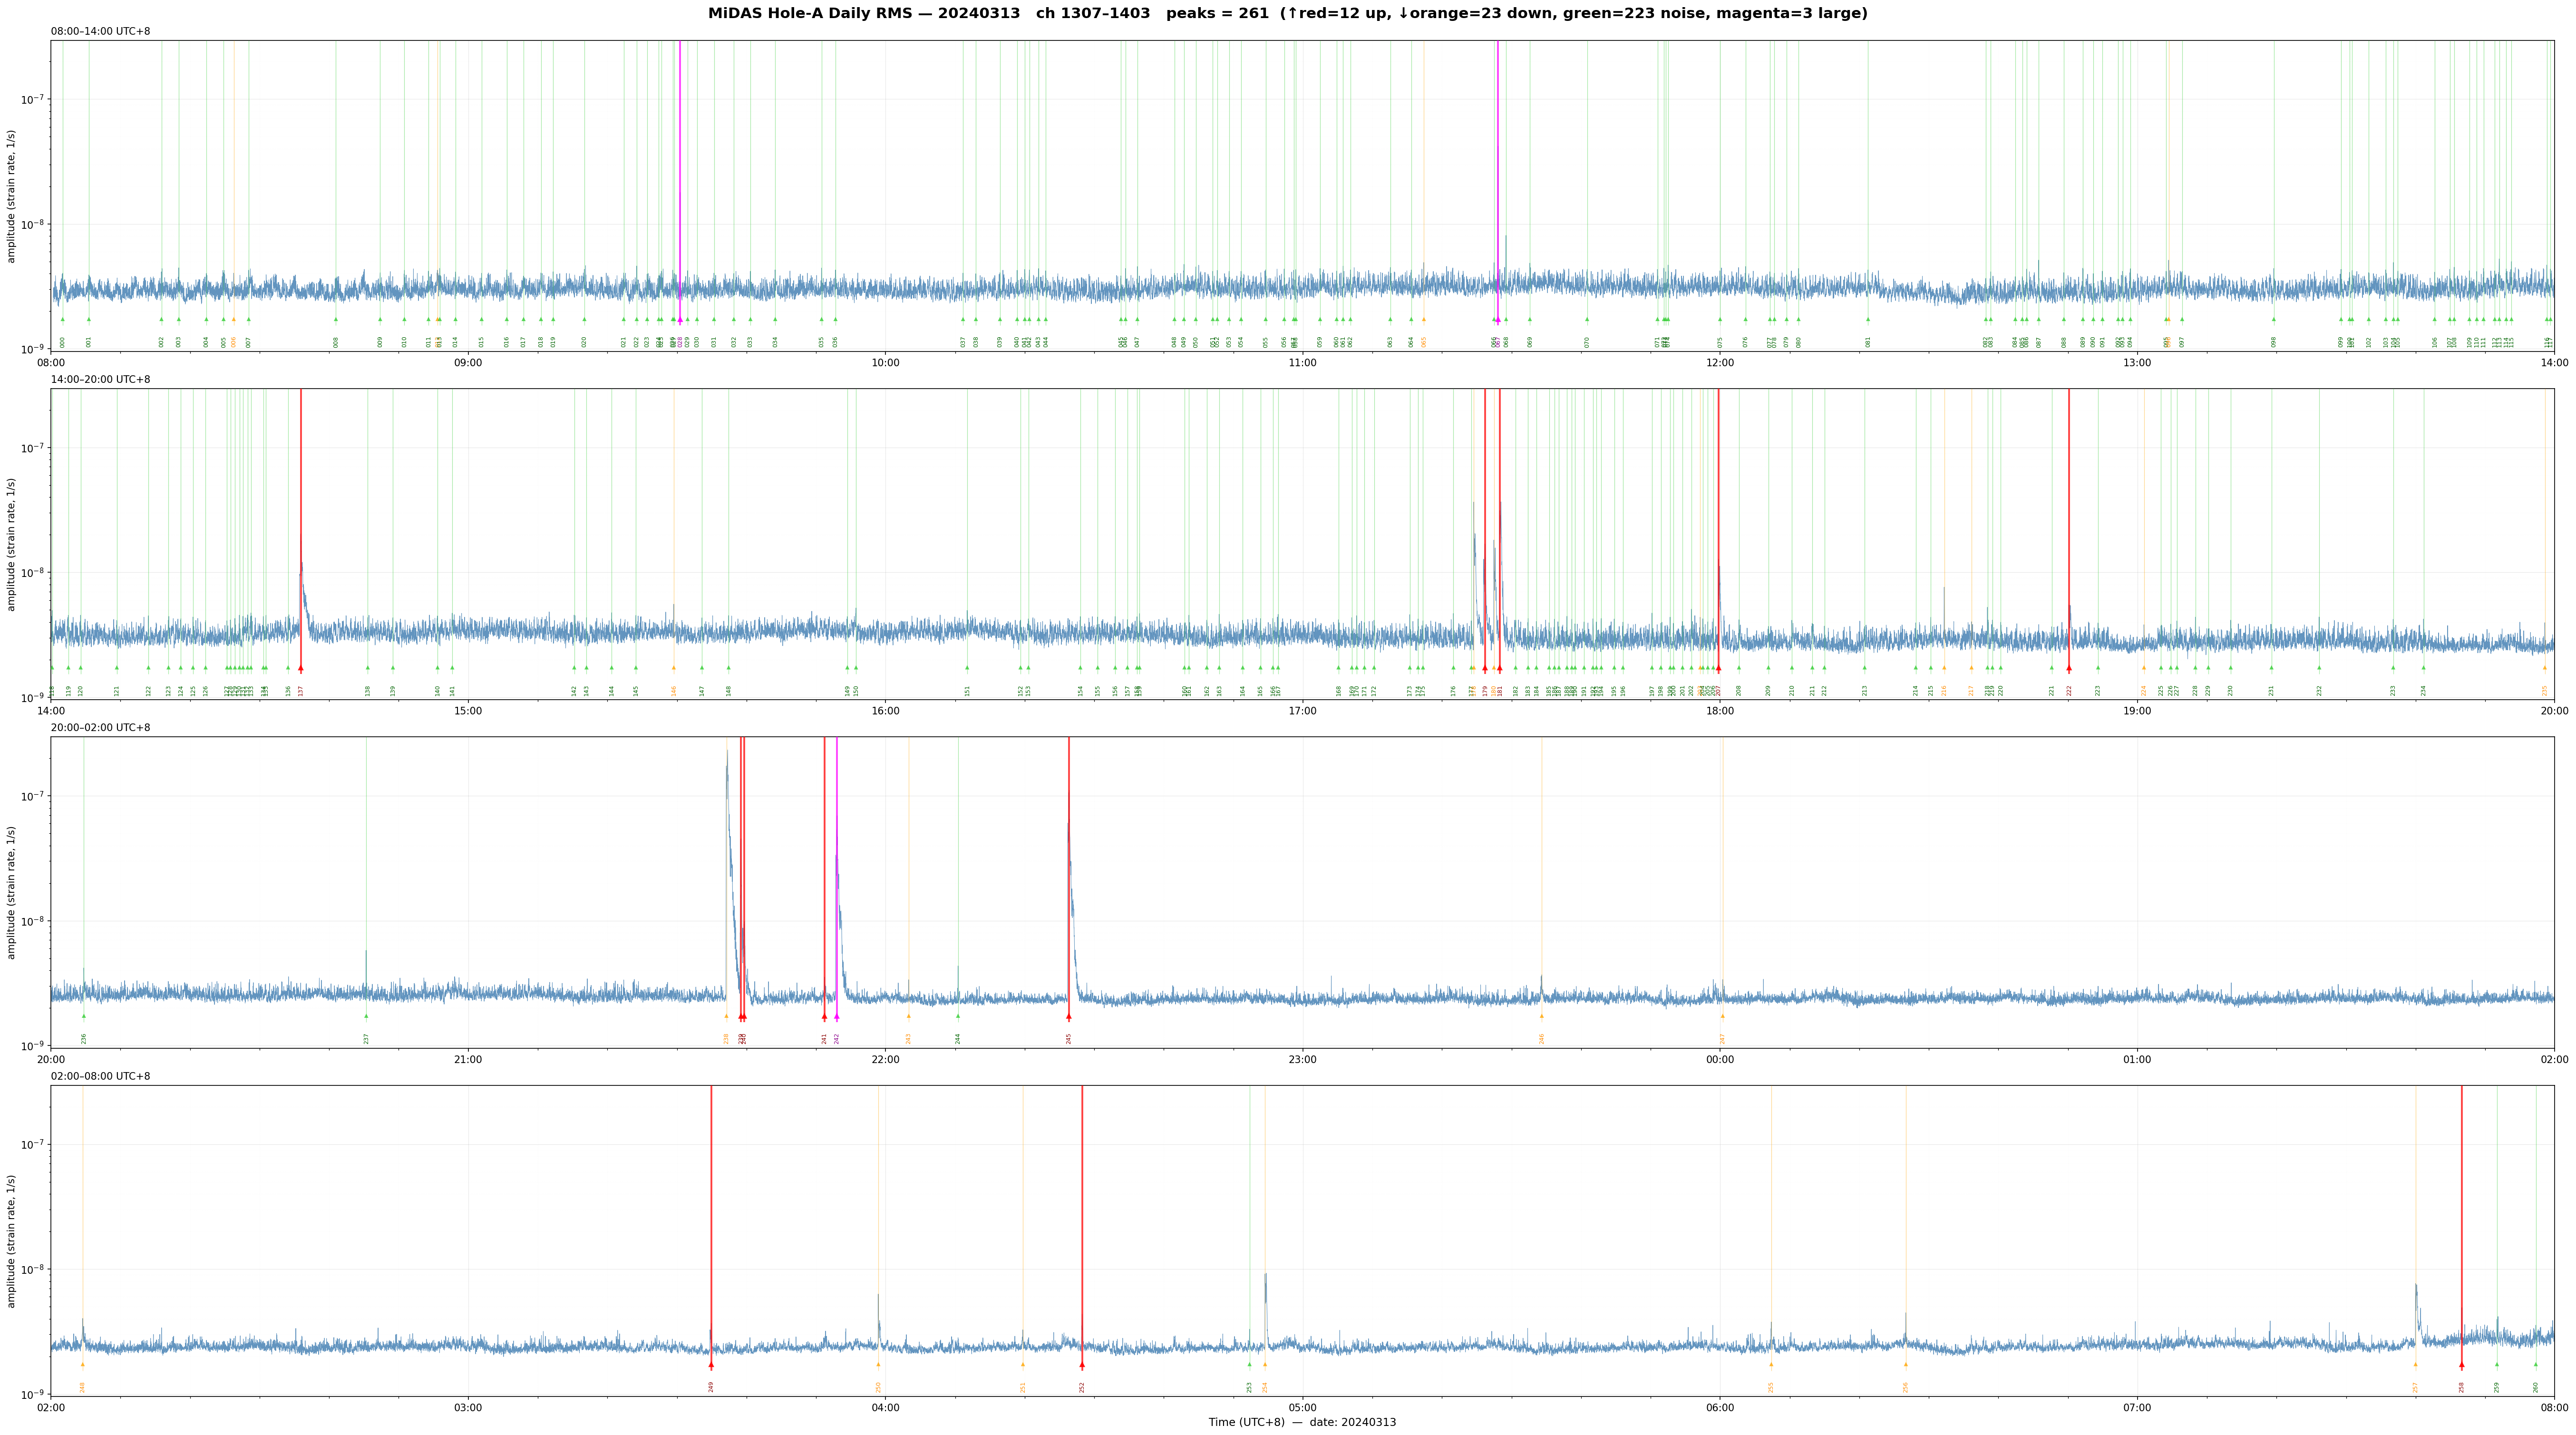Click the "Time (UTC+8) — date: 20240313" axis label
This screenshot has width=2576, height=1435.
1302,1422
